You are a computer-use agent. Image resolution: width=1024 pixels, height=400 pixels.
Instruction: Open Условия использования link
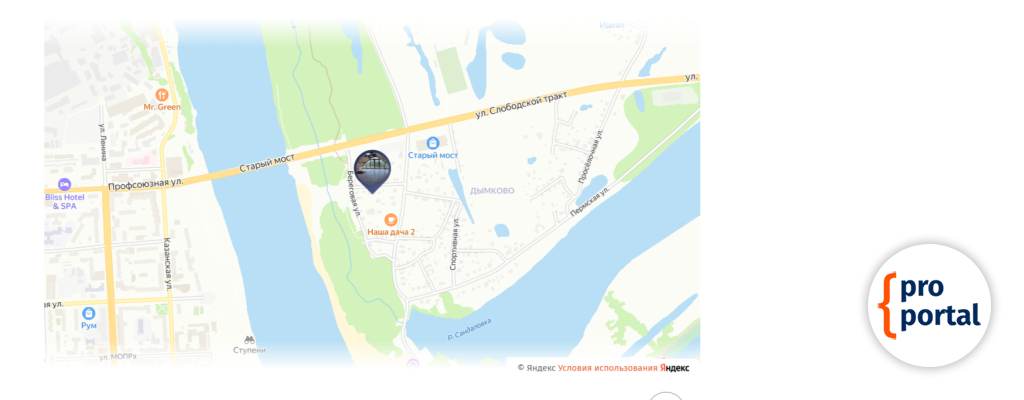[x=607, y=368]
